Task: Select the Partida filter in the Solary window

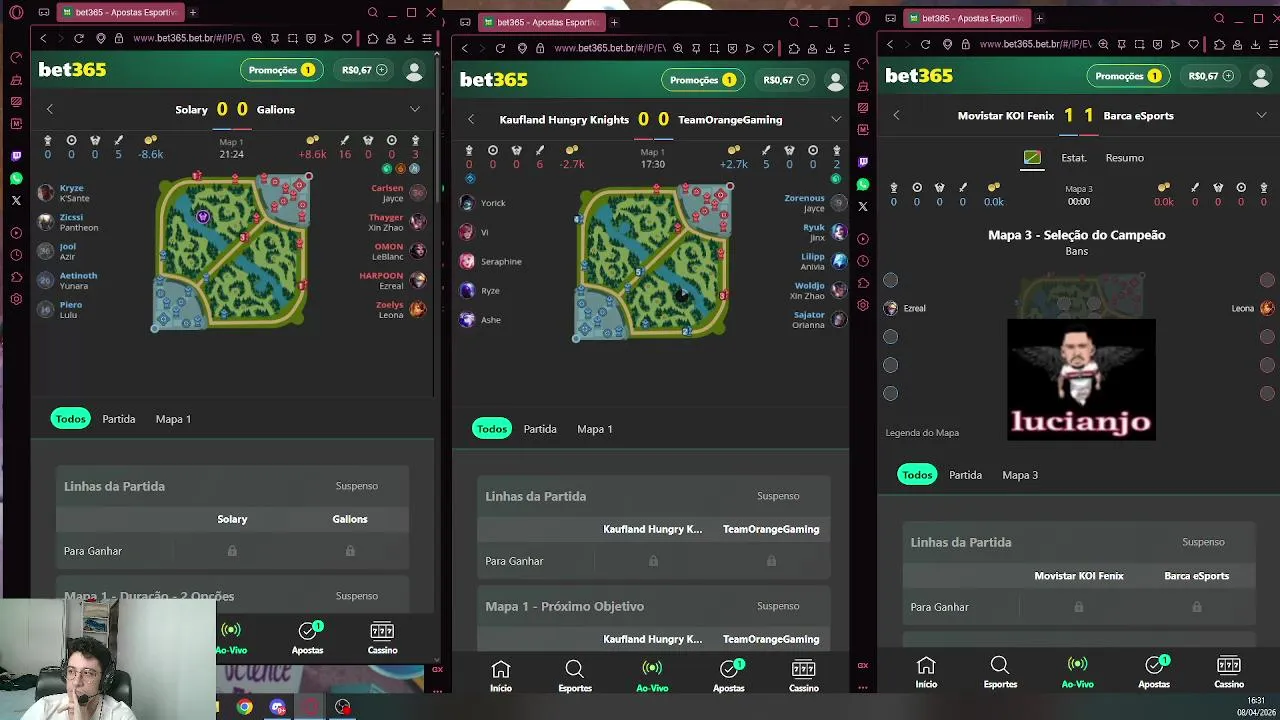Action: tap(119, 419)
